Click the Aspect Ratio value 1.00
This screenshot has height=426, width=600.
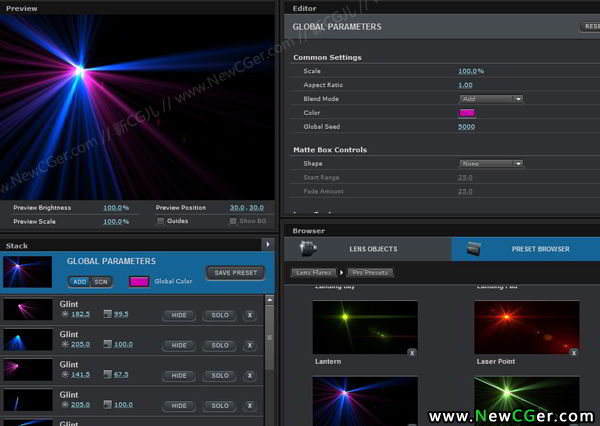point(465,85)
